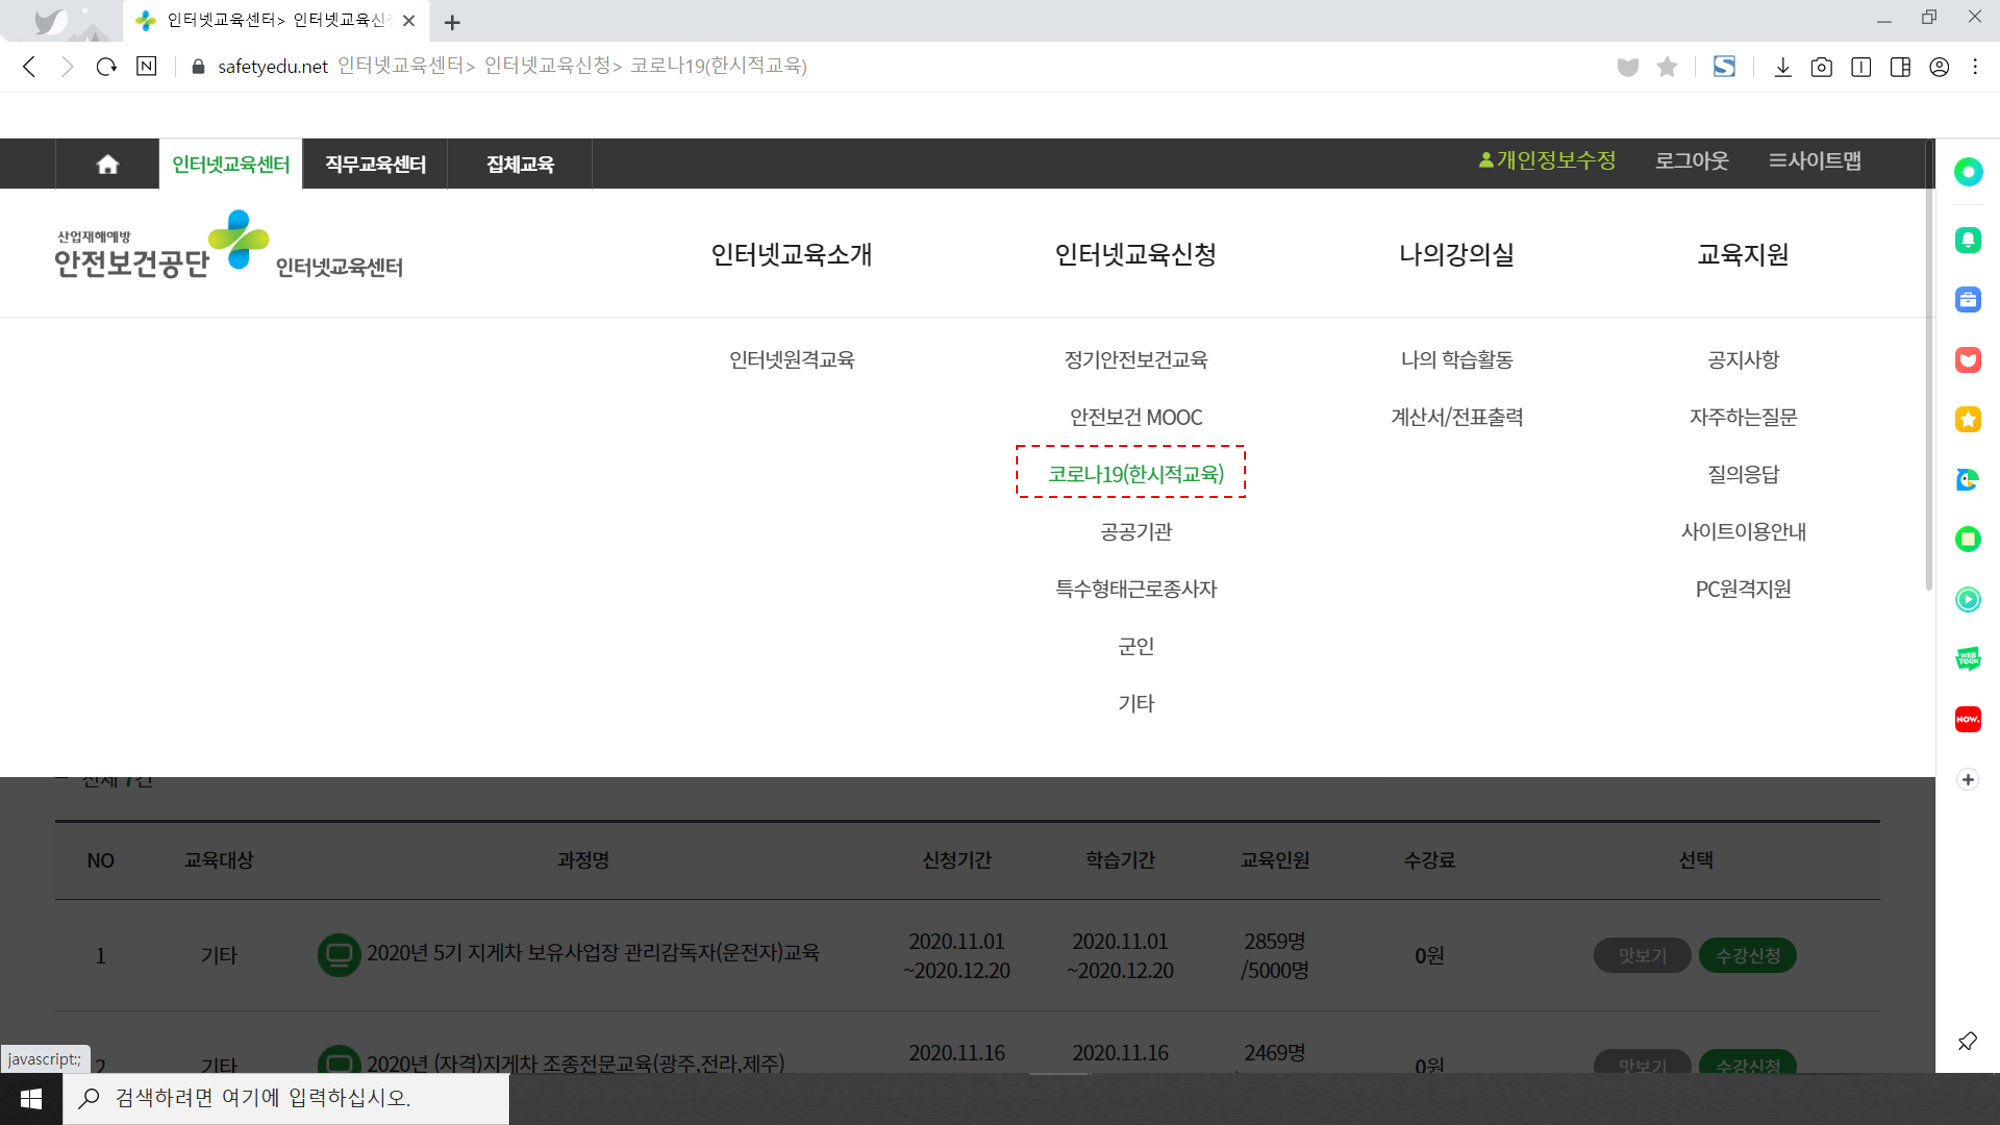2000x1125 pixels.
Task: Open a new browser tab
Action: [452, 21]
